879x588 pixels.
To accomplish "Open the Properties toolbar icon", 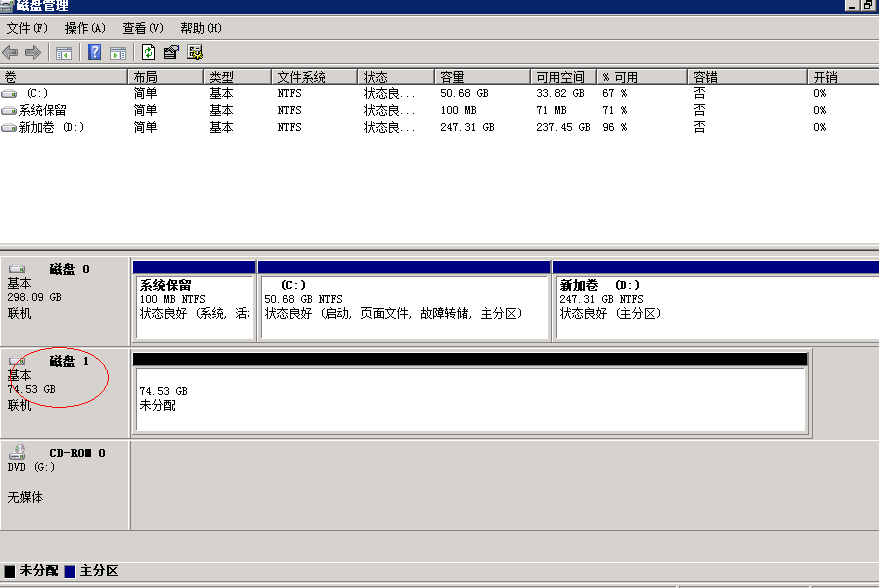I will pyautogui.click(x=171, y=53).
